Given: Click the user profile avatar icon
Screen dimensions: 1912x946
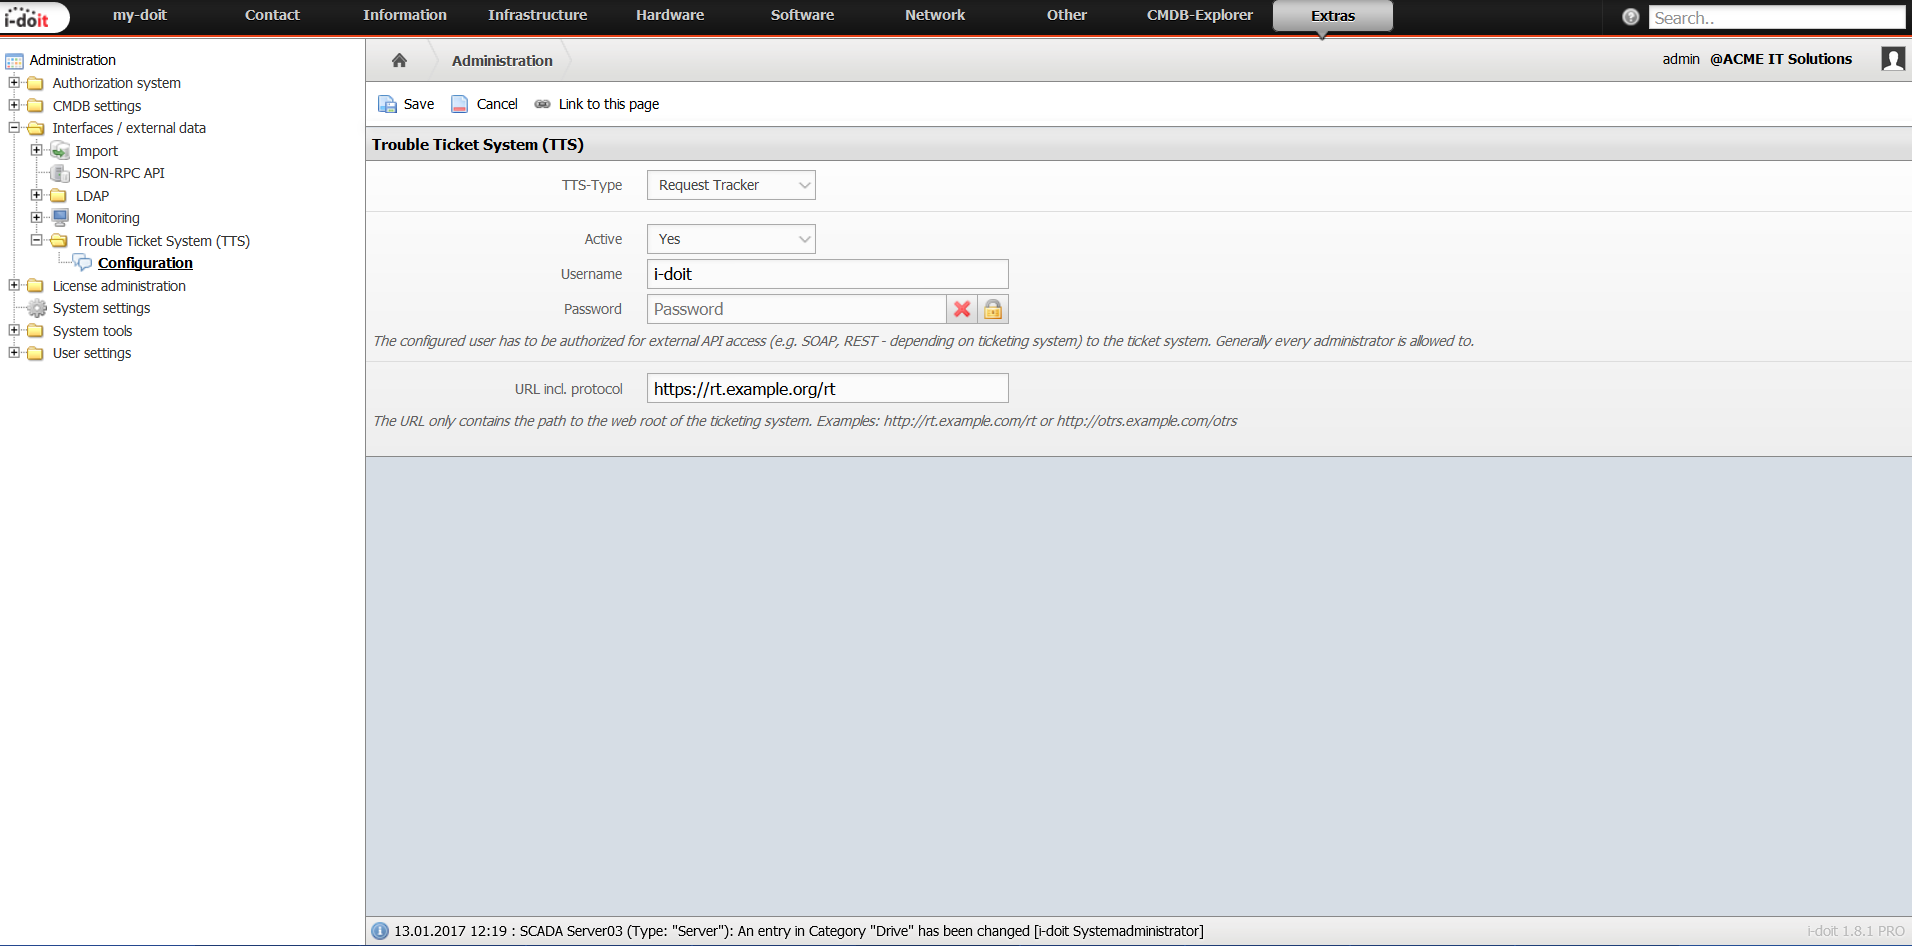Looking at the screenshot, I should click(1892, 59).
